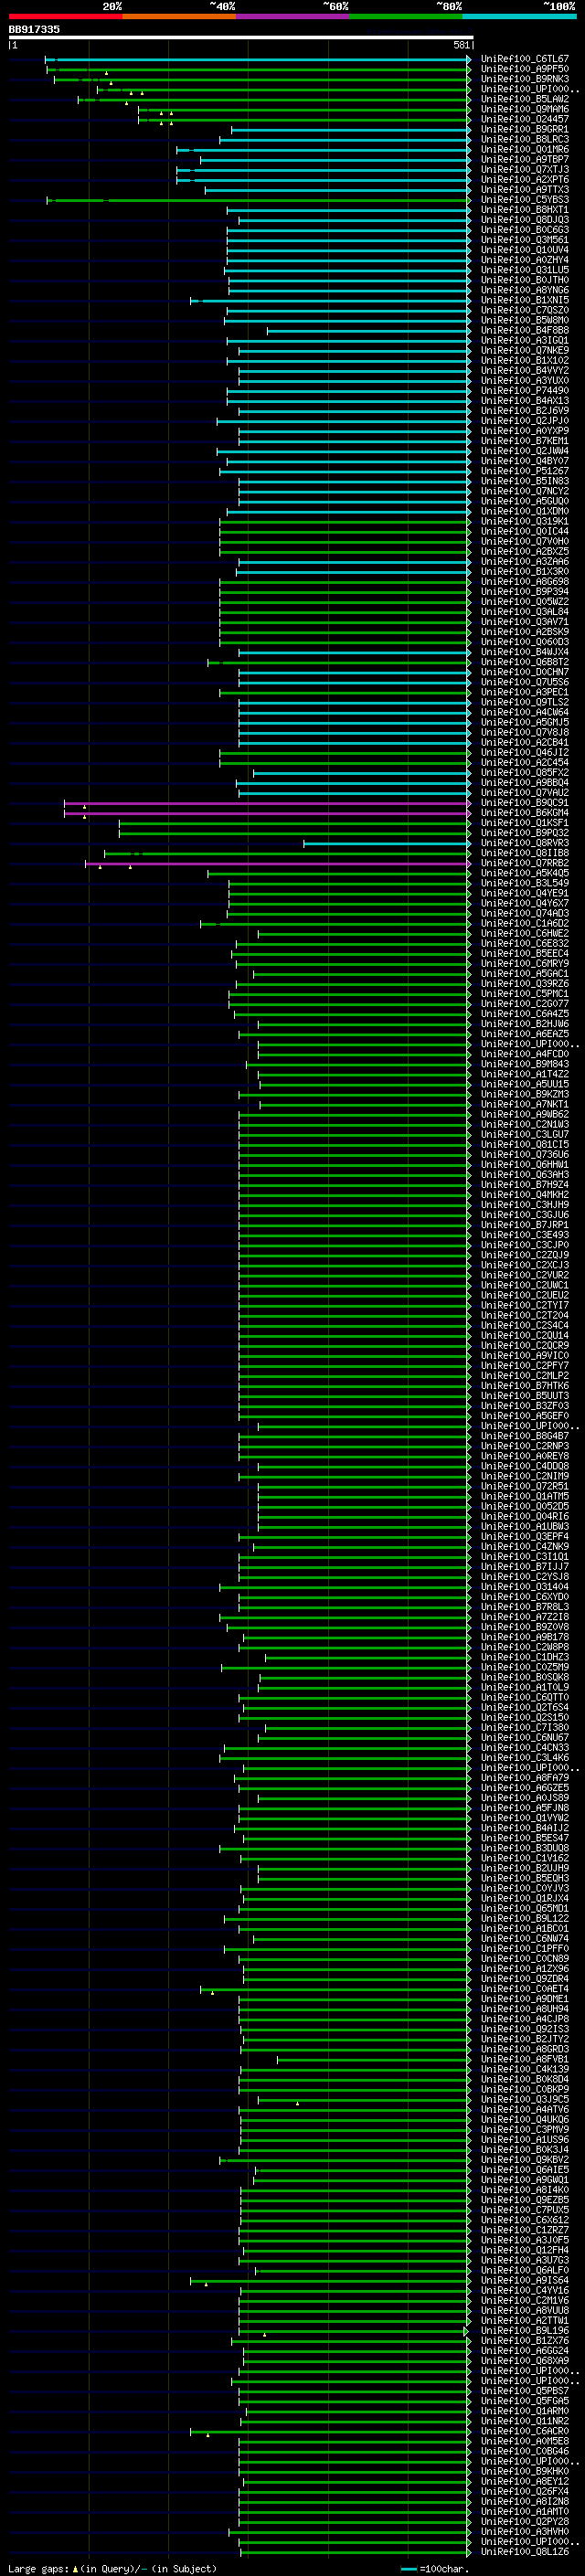Select the UniRef100_Q6HHW1 label
The width and height of the screenshot is (585, 2576).
(524, 1165)
